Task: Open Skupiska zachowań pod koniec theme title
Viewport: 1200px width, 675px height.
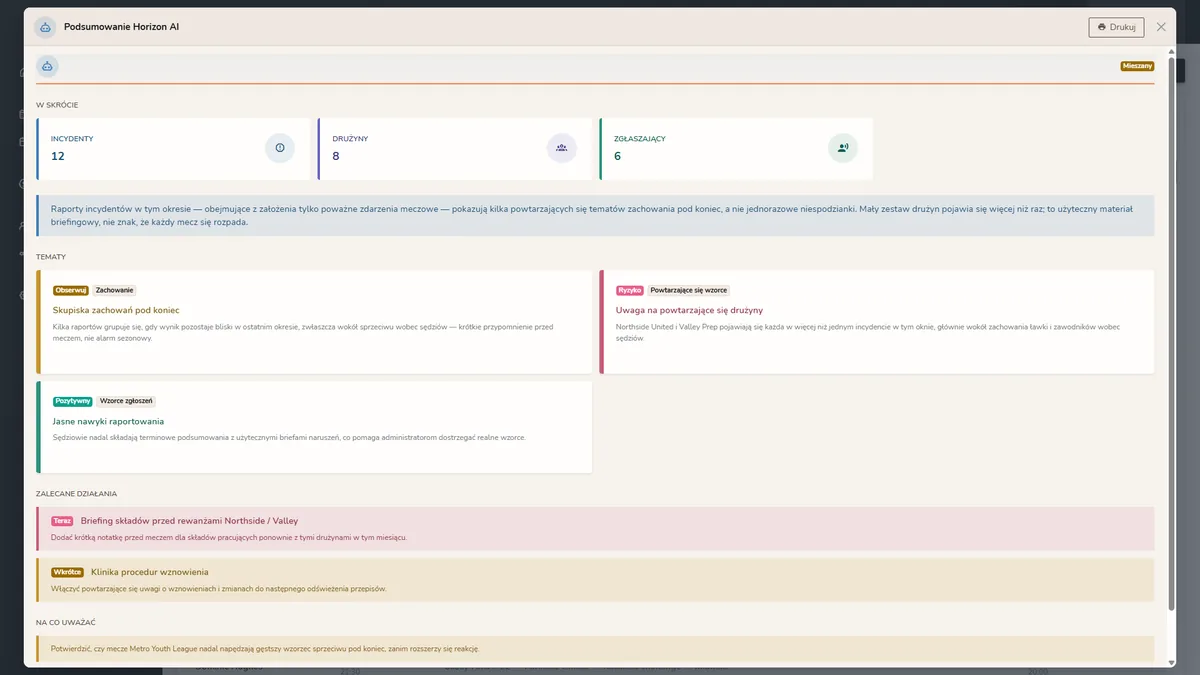Action: 116,311
